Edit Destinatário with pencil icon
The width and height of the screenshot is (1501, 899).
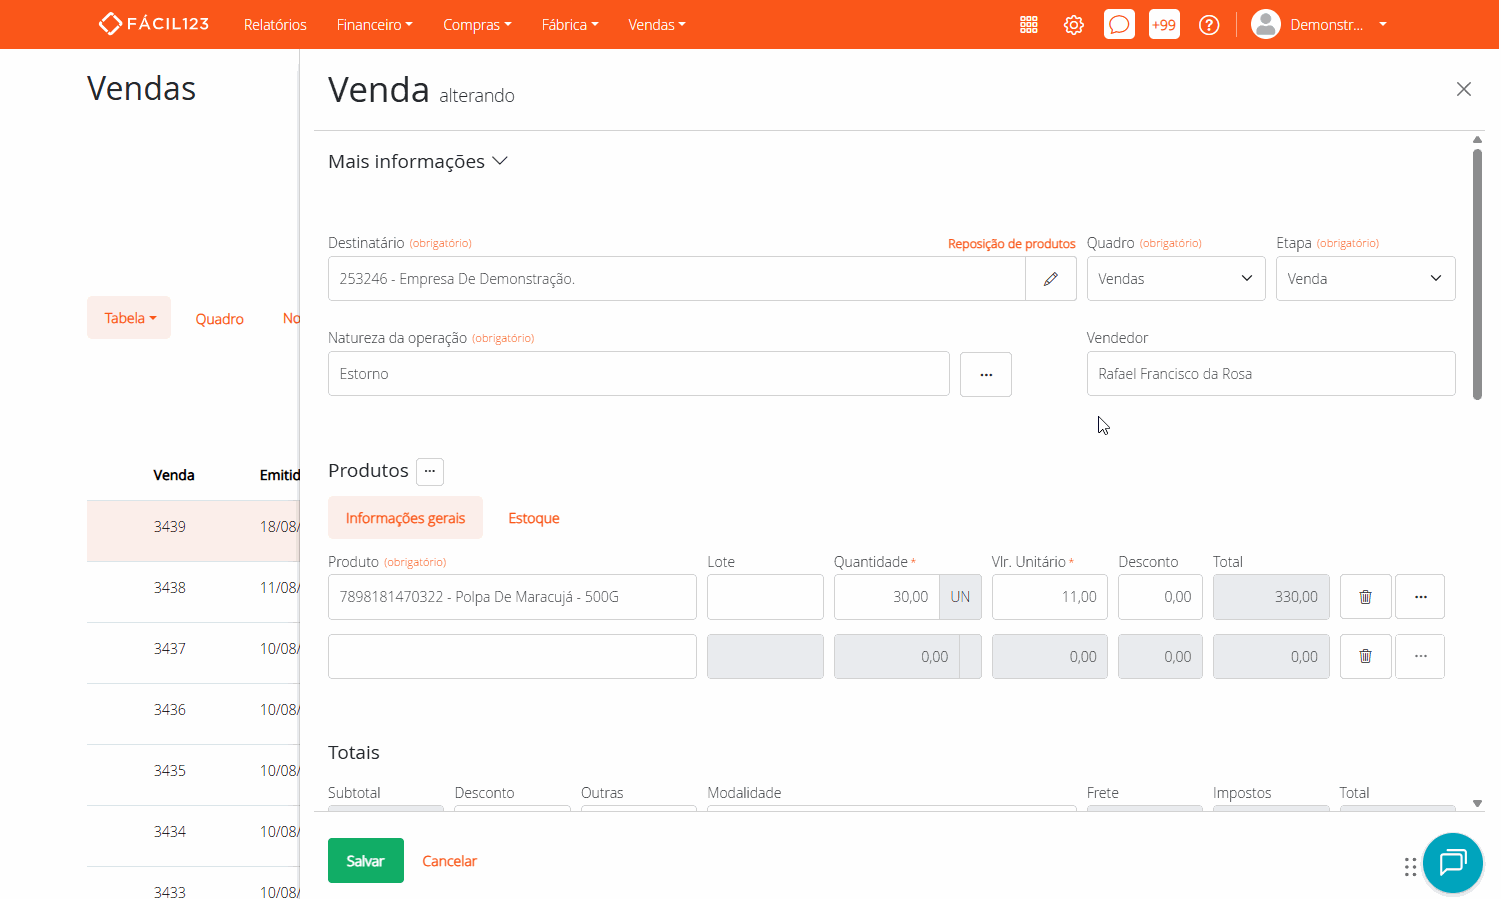point(1051,279)
